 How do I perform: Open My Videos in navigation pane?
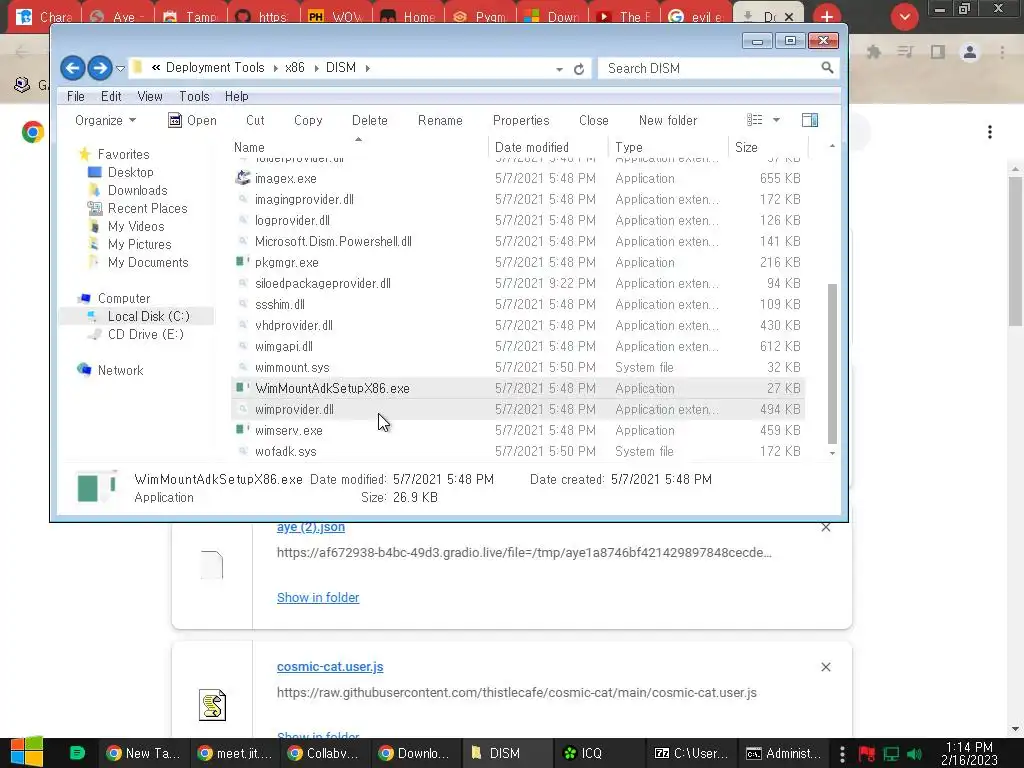(136, 226)
